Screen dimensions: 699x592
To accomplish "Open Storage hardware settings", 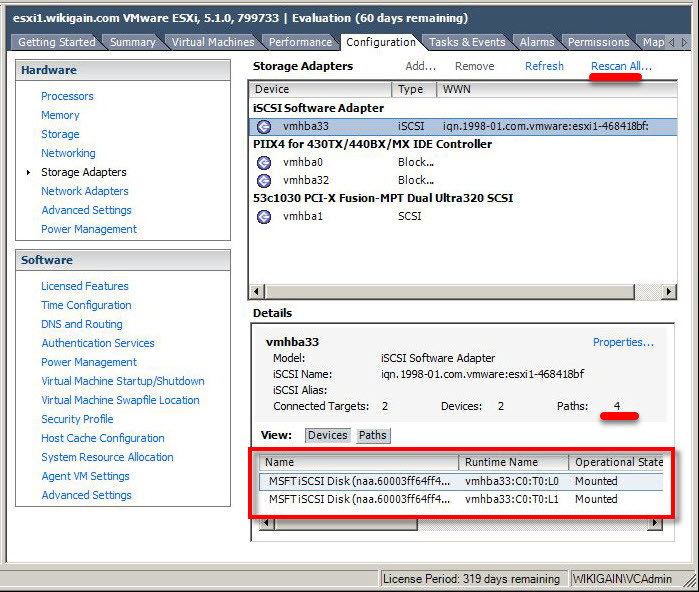I will coord(60,134).
